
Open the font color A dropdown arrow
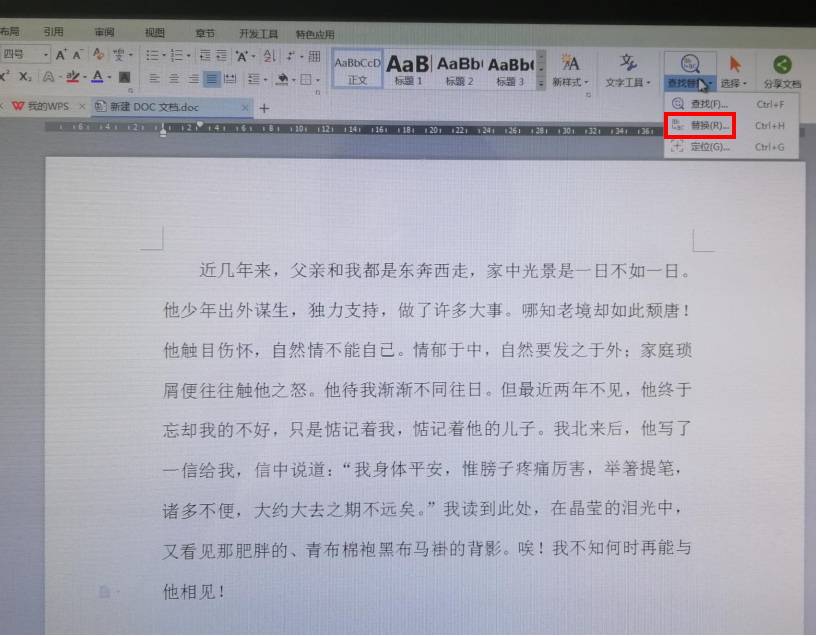coord(108,77)
